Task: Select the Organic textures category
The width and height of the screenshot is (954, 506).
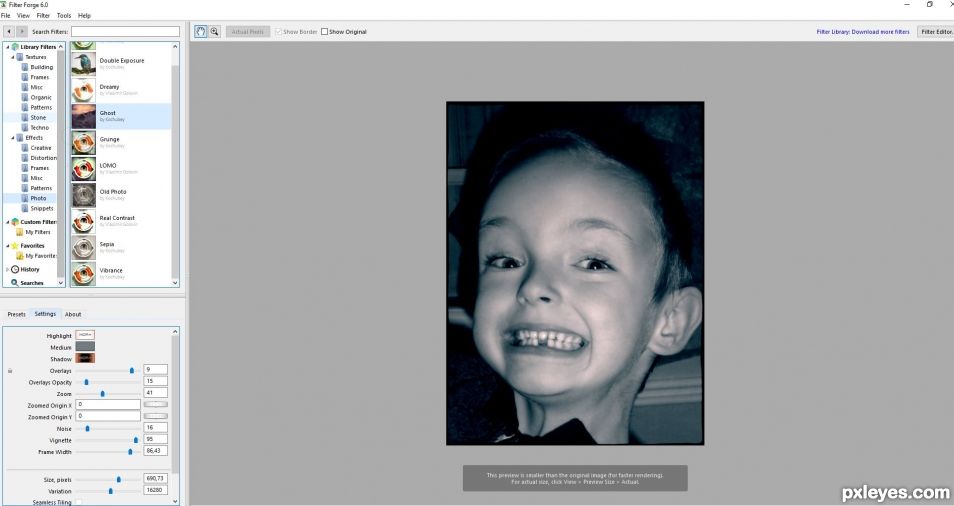Action: click(x=41, y=97)
